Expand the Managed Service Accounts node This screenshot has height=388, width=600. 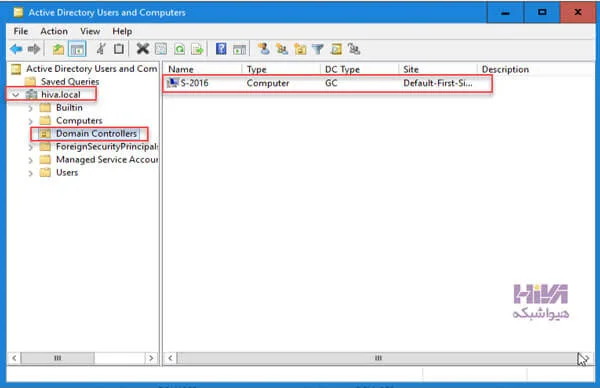pyautogui.click(x=30, y=160)
